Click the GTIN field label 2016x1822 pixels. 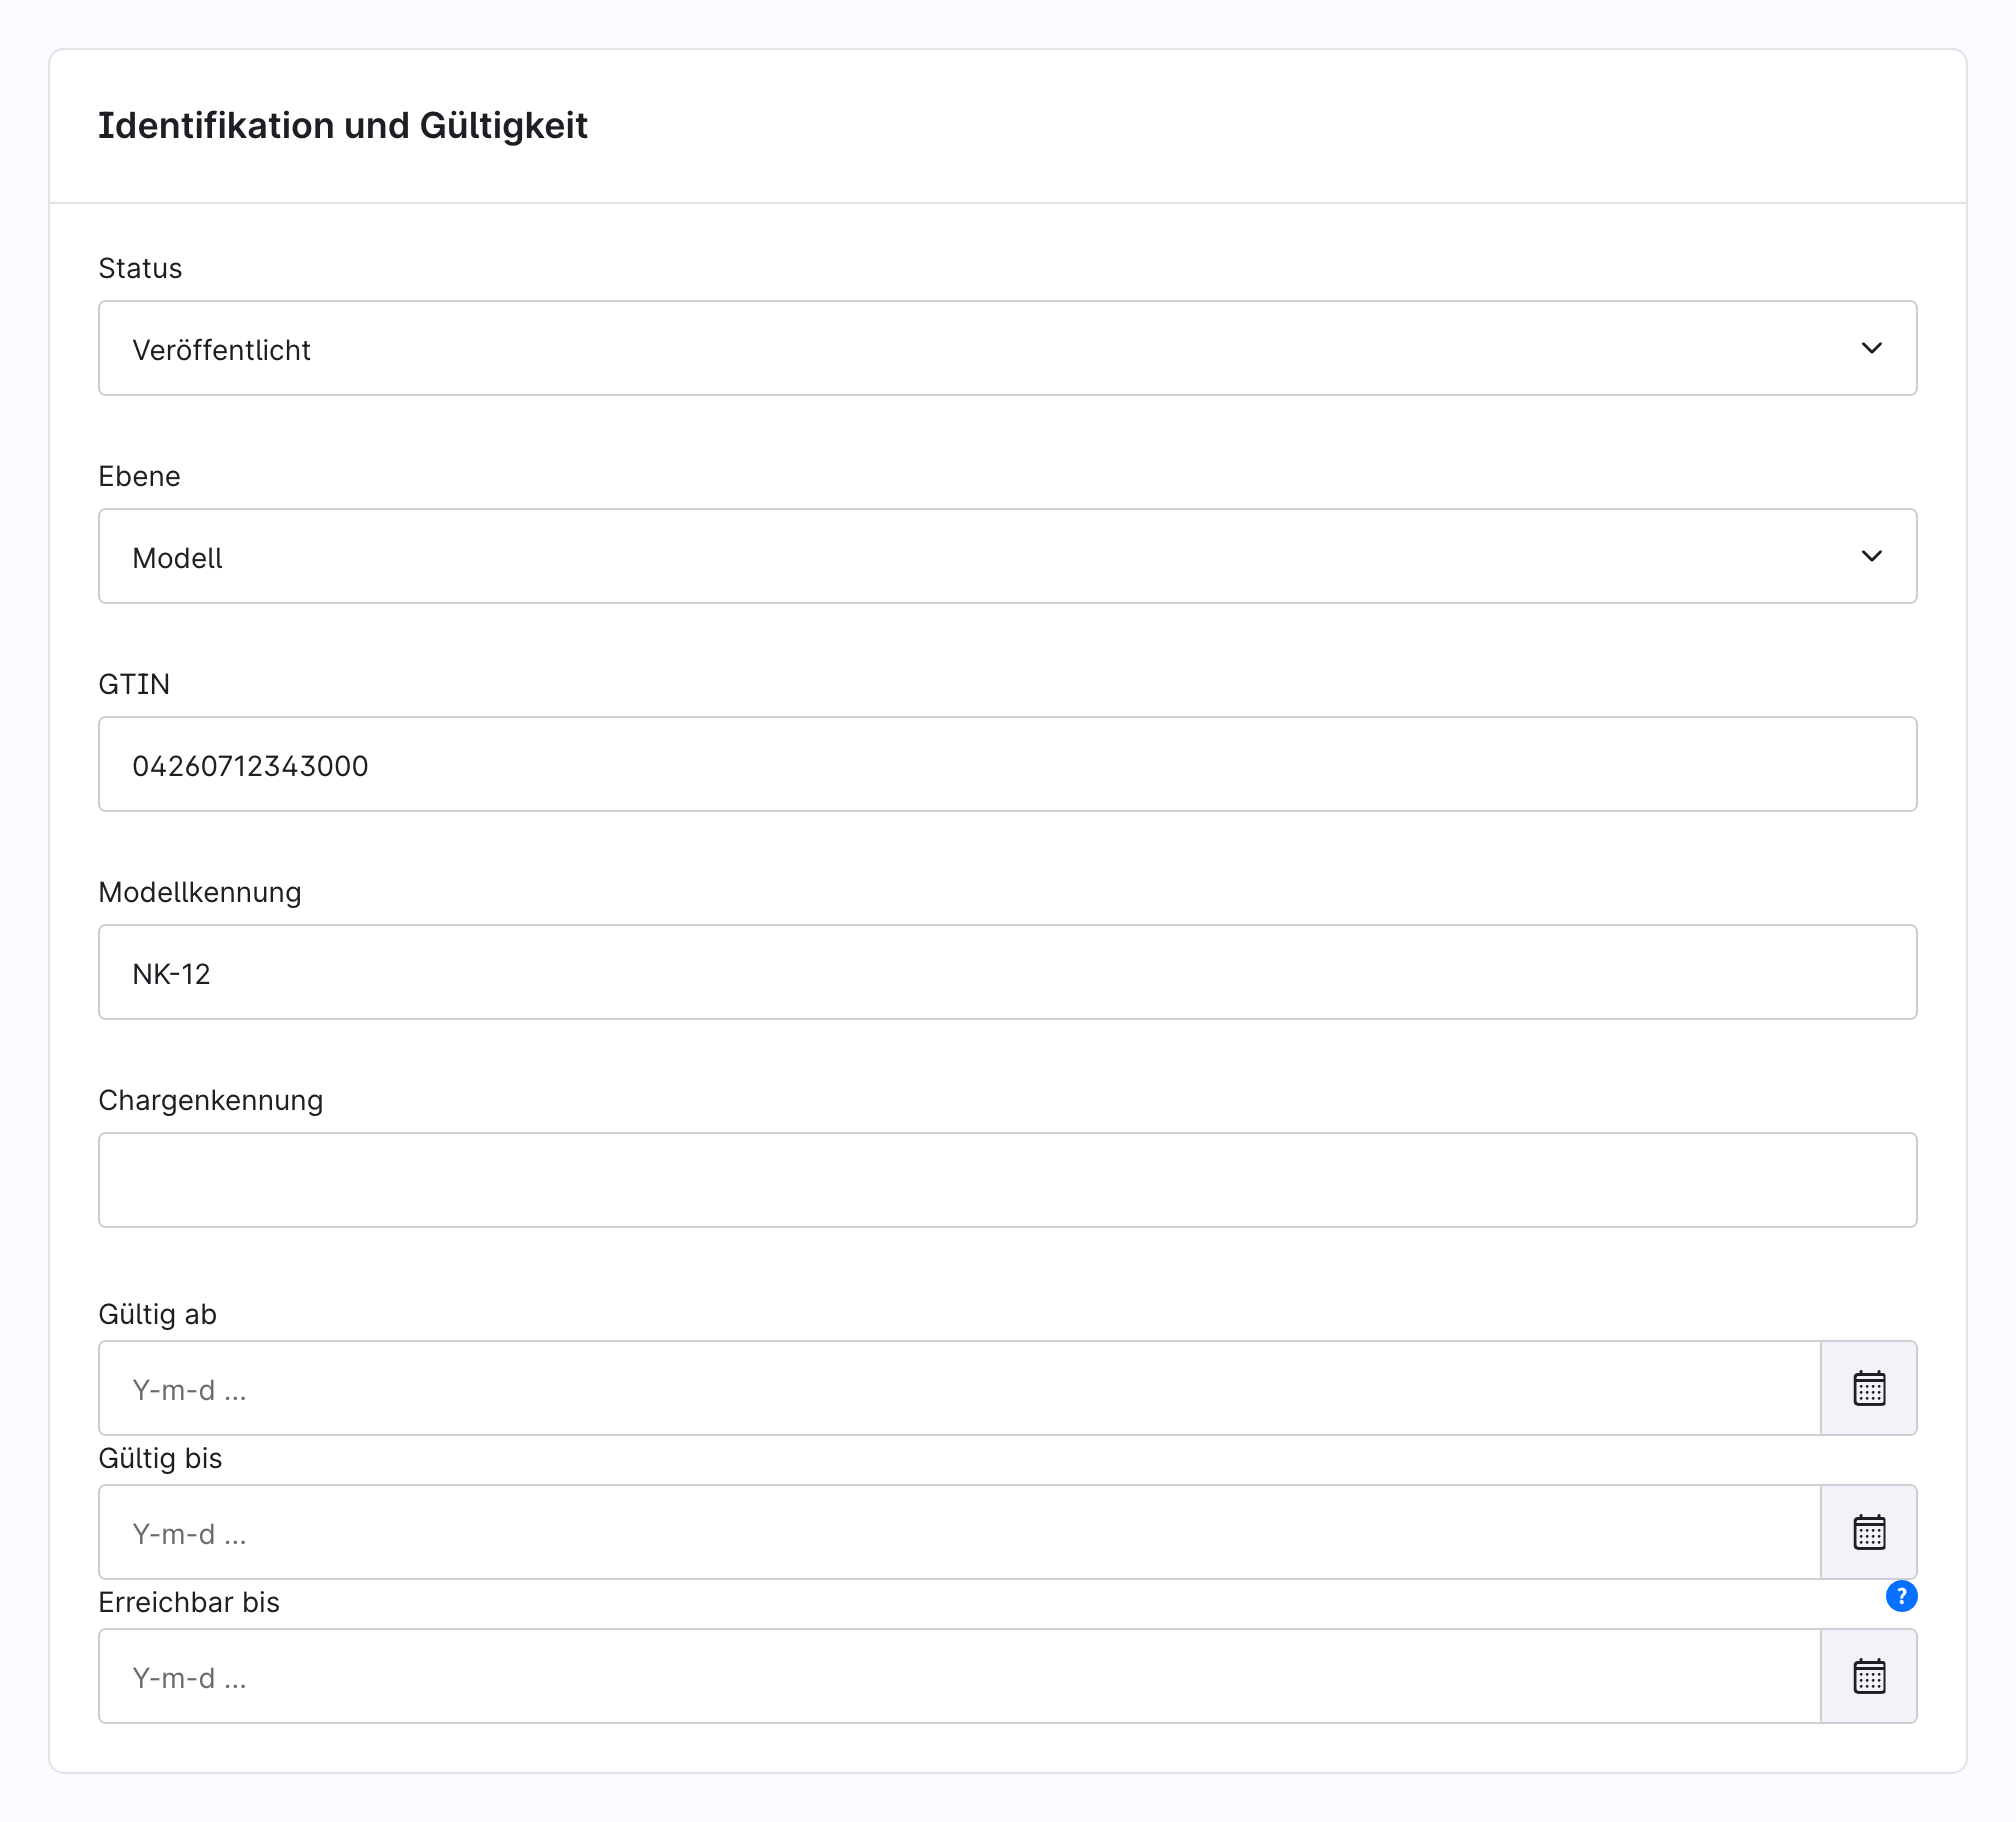tap(134, 684)
